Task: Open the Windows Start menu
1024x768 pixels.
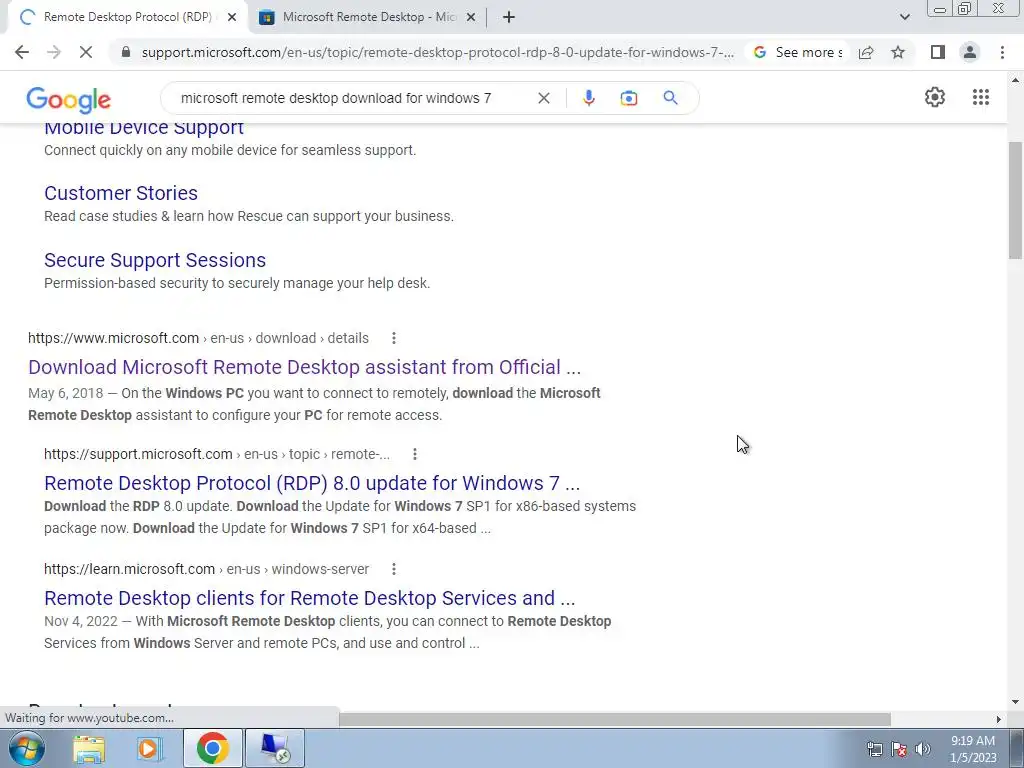Action: pyautogui.click(x=27, y=748)
